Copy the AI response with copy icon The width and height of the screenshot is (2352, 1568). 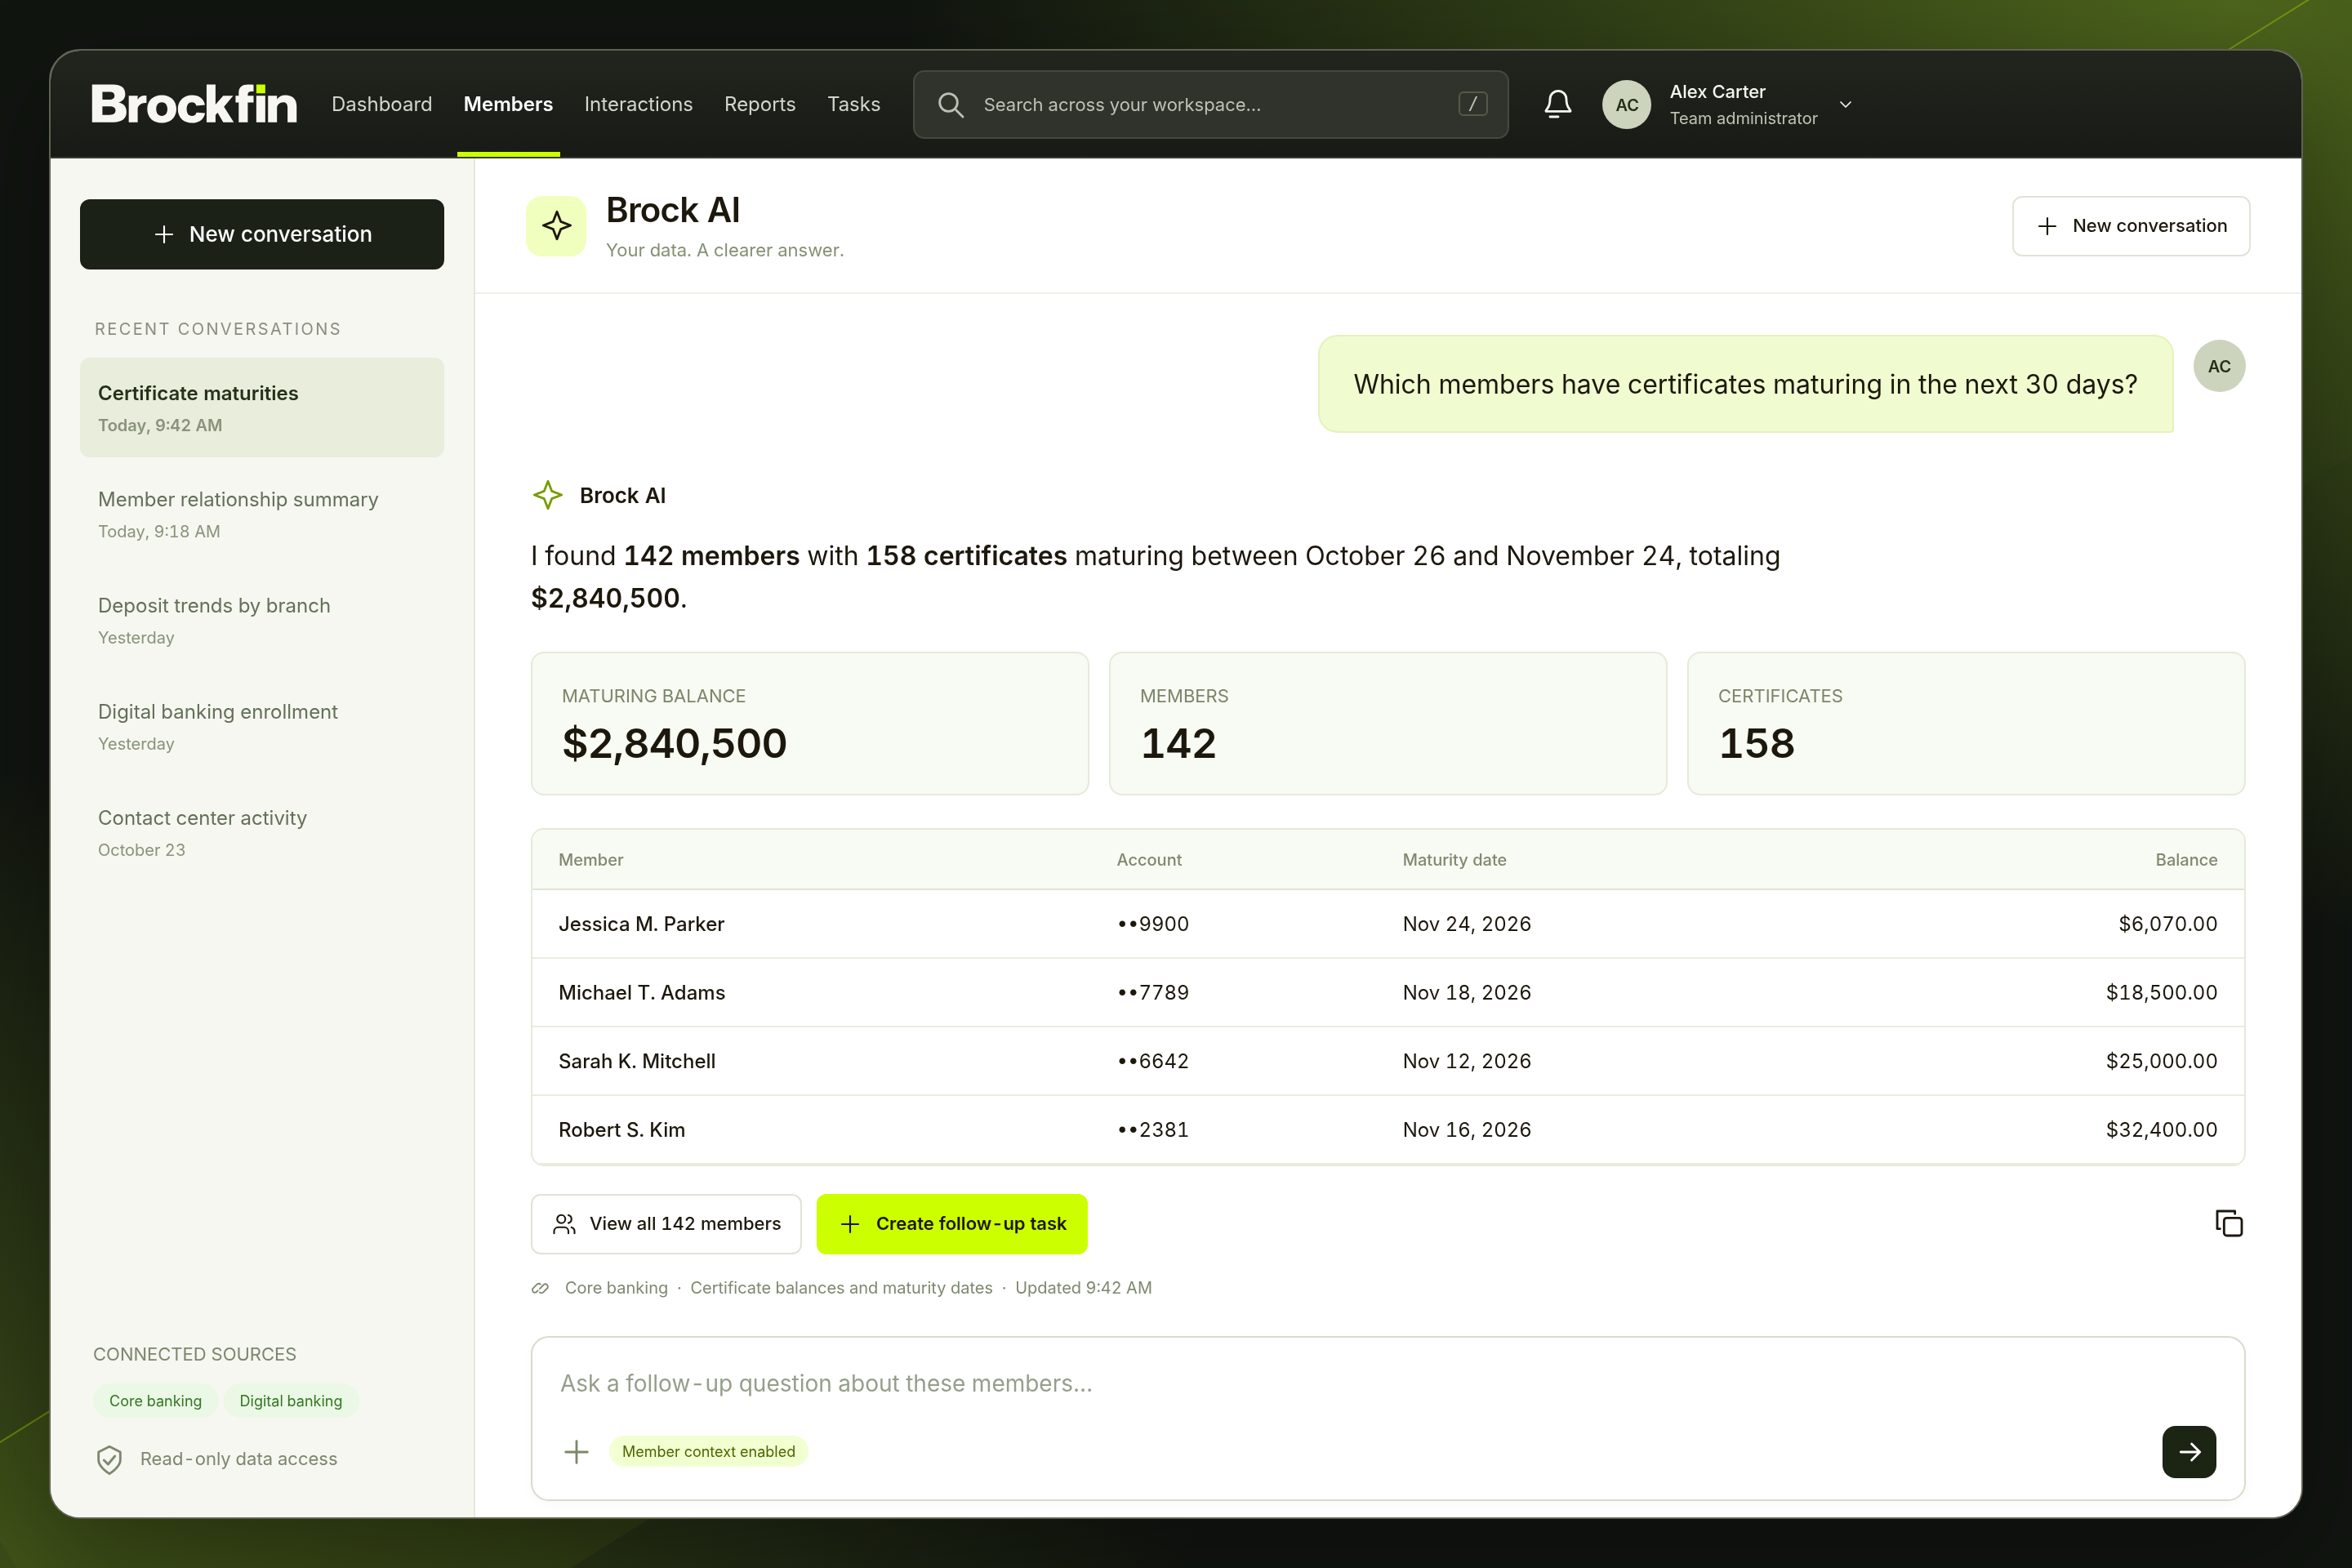(x=2228, y=1223)
